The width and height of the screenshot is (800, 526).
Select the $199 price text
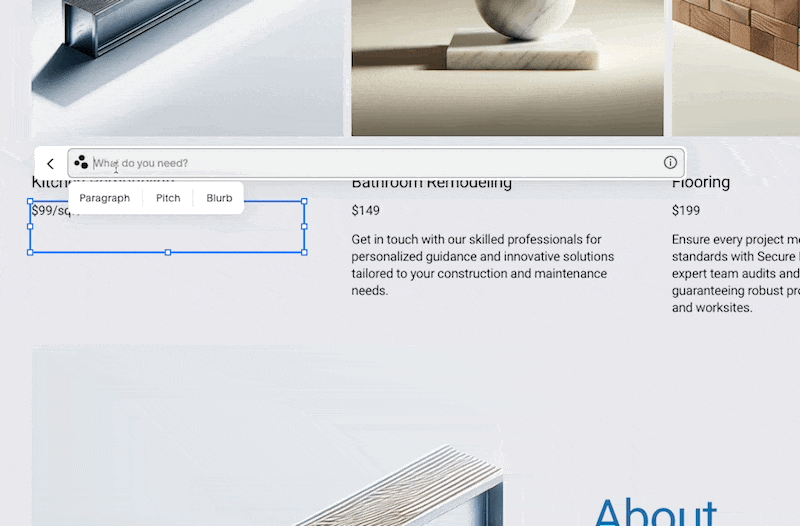click(x=686, y=211)
